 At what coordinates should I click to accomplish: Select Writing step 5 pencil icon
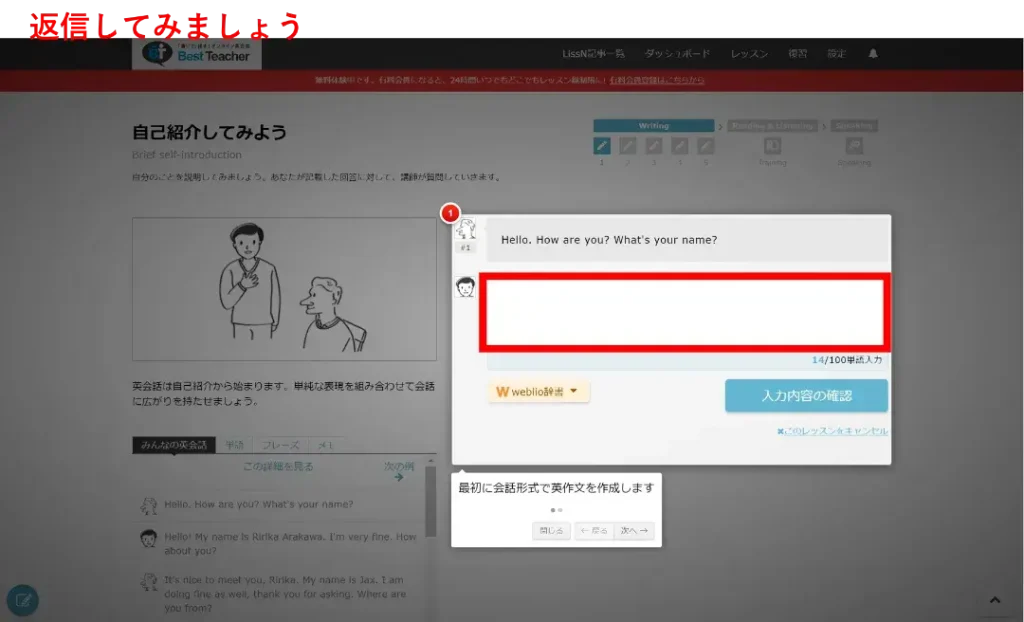click(705, 146)
